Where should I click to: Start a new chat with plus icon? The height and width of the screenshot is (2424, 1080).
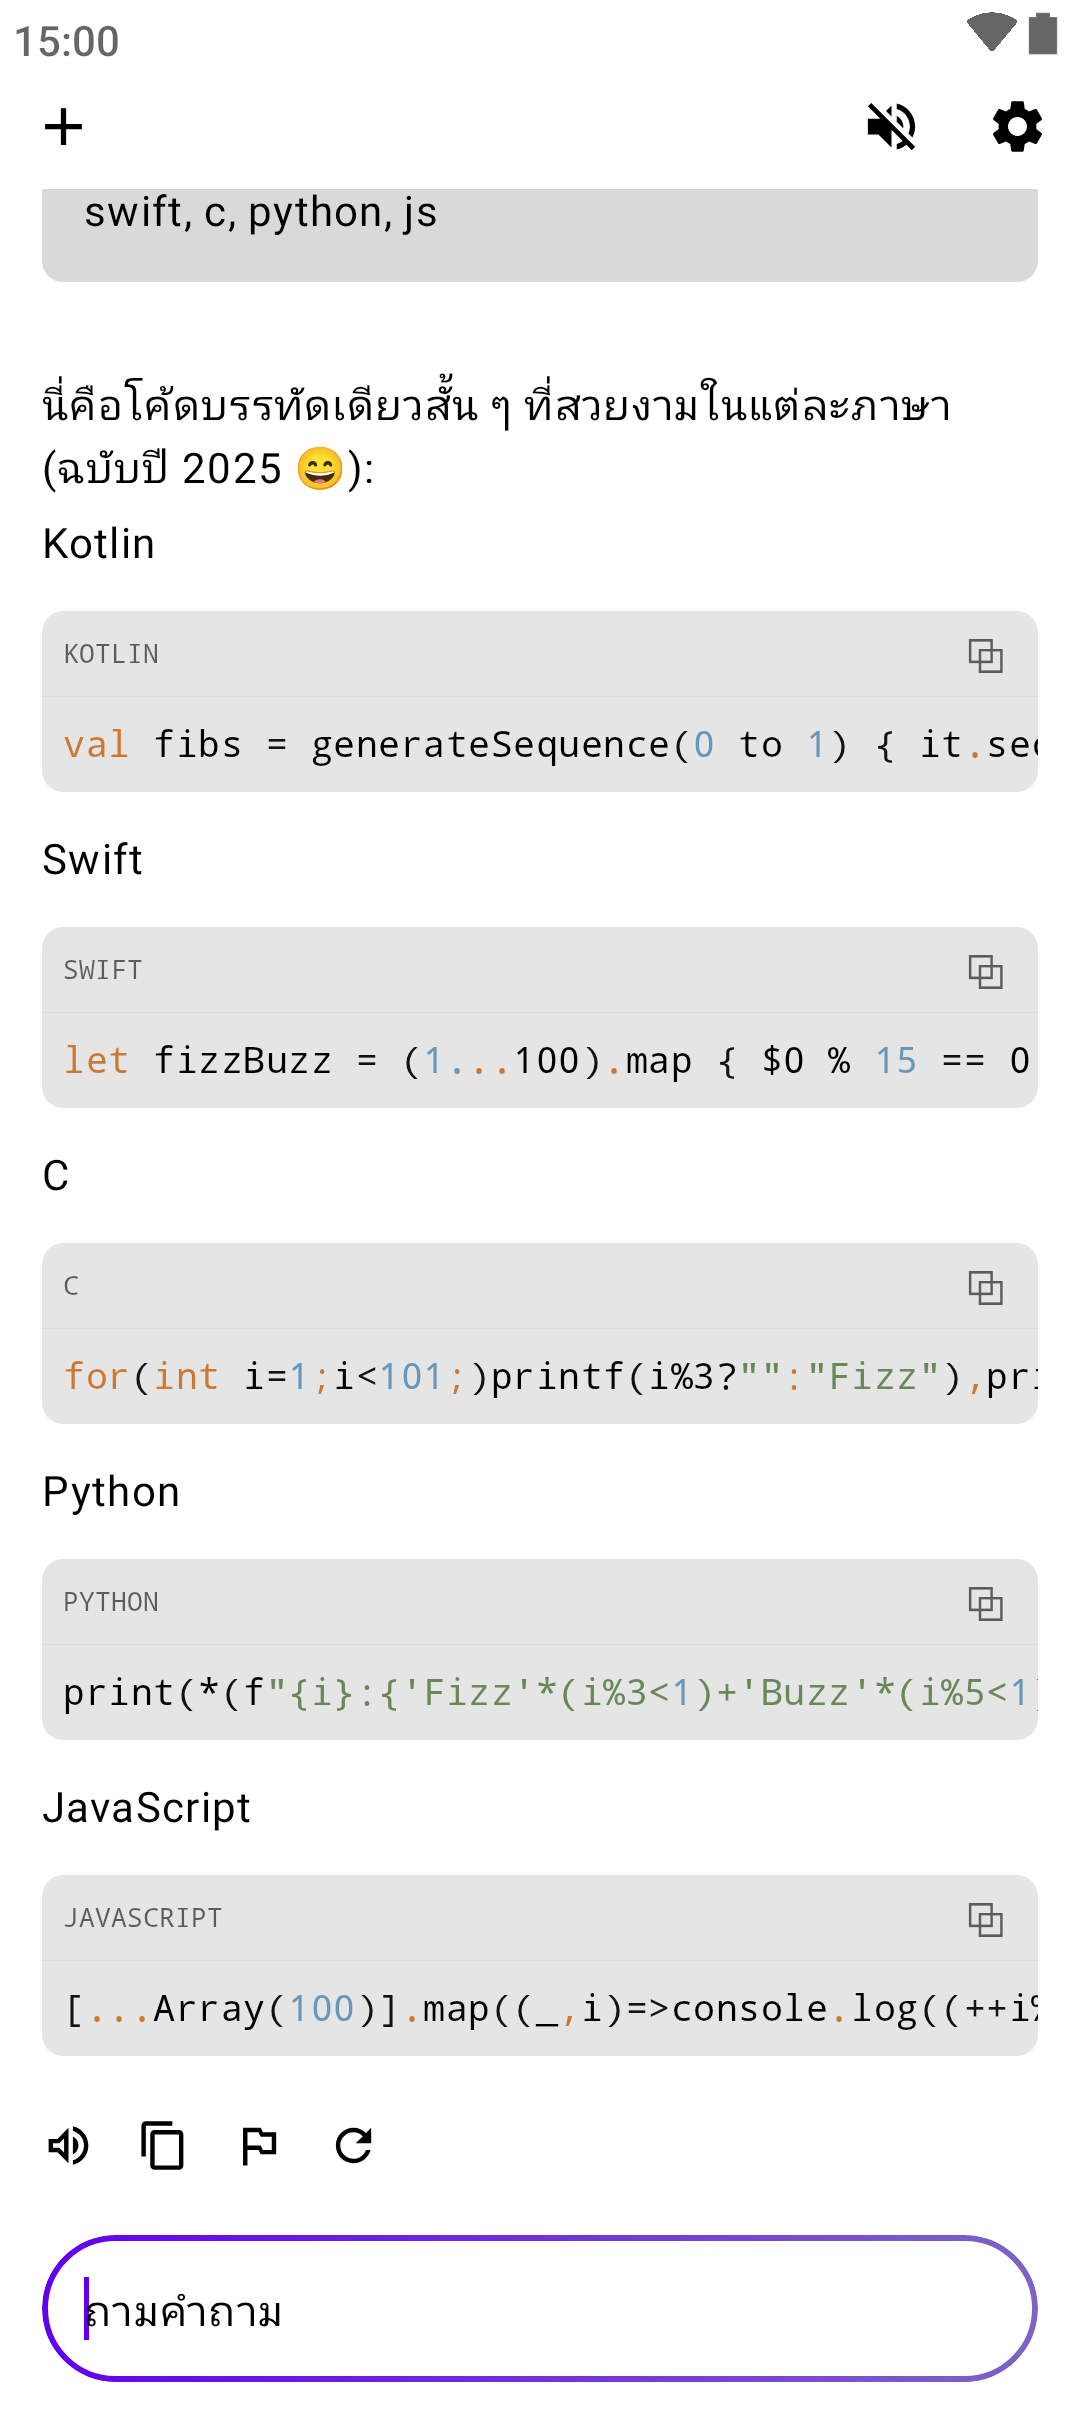coord(63,127)
